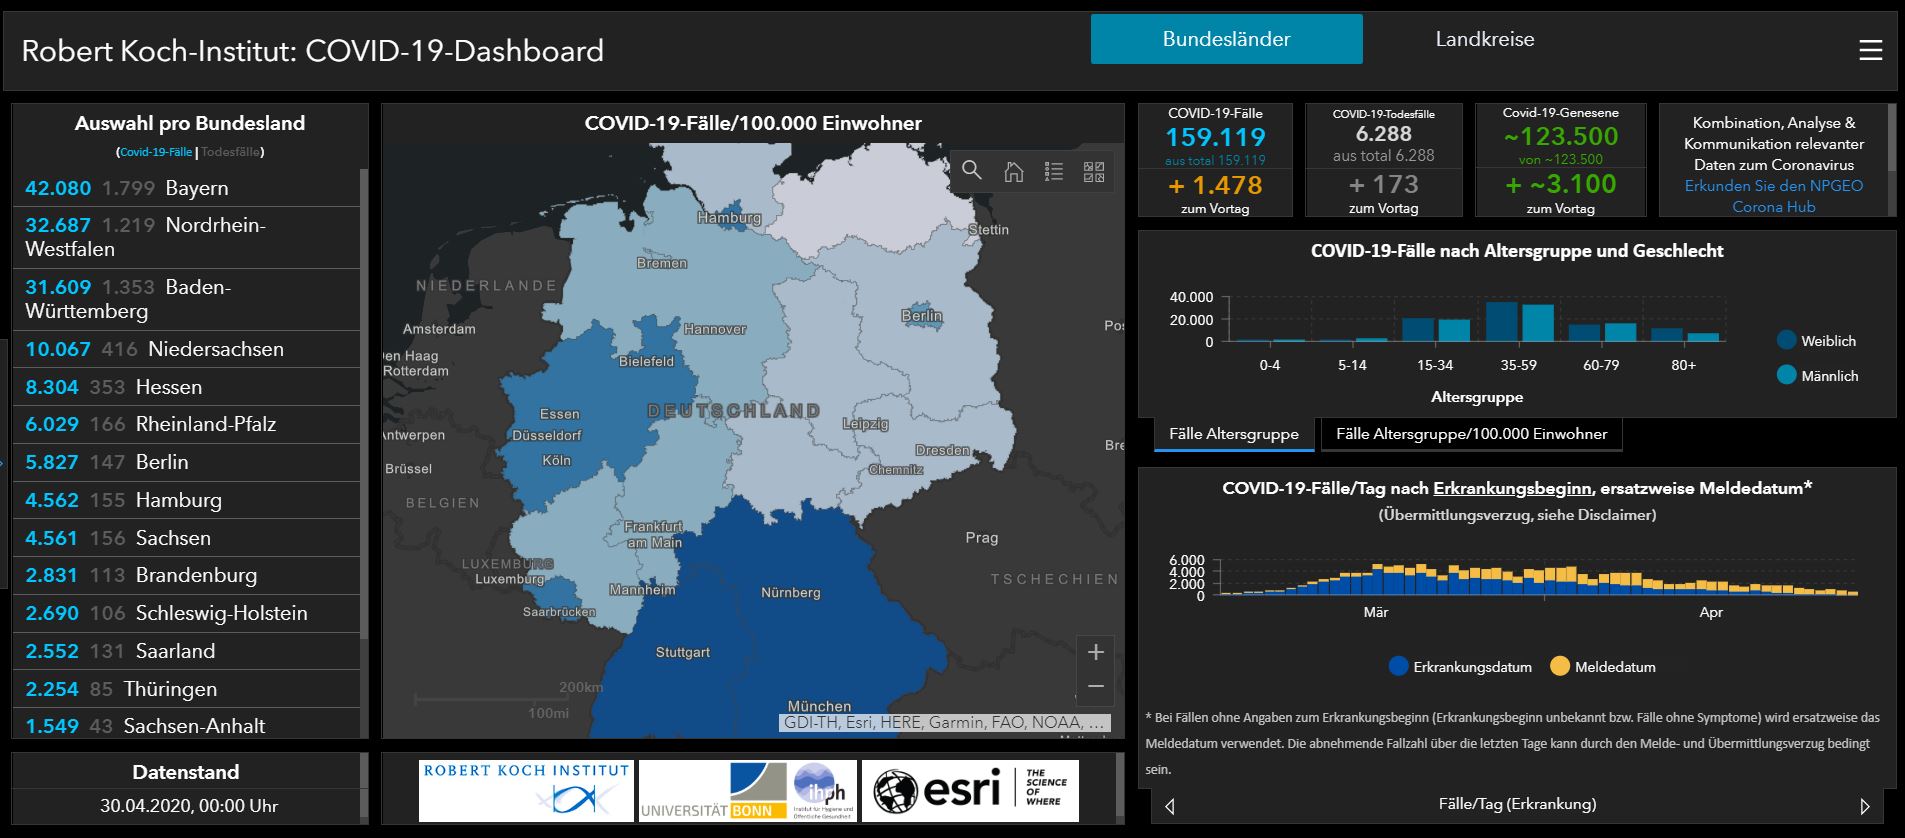Select Rheinland-Pfalz row
This screenshot has width=1905, height=838.
pos(186,424)
